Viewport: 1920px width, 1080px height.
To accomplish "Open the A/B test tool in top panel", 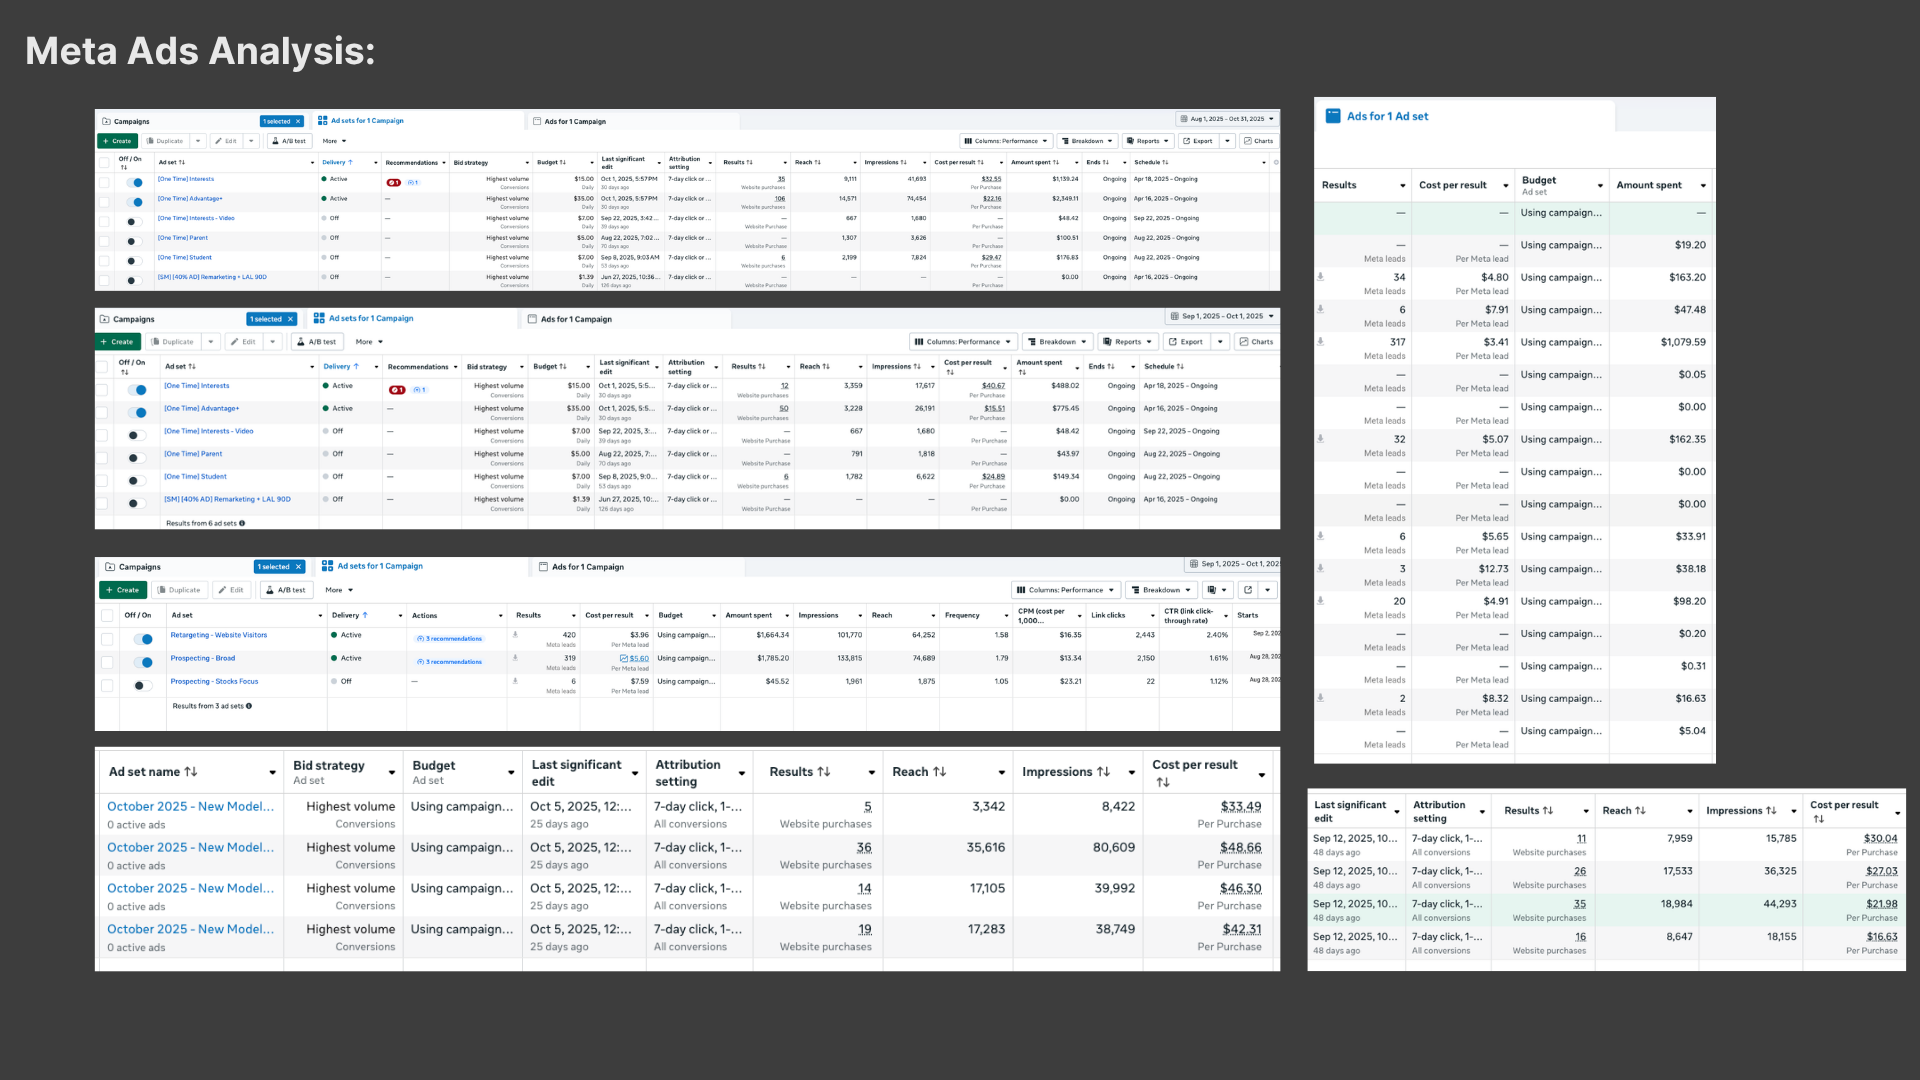I will coord(290,141).
